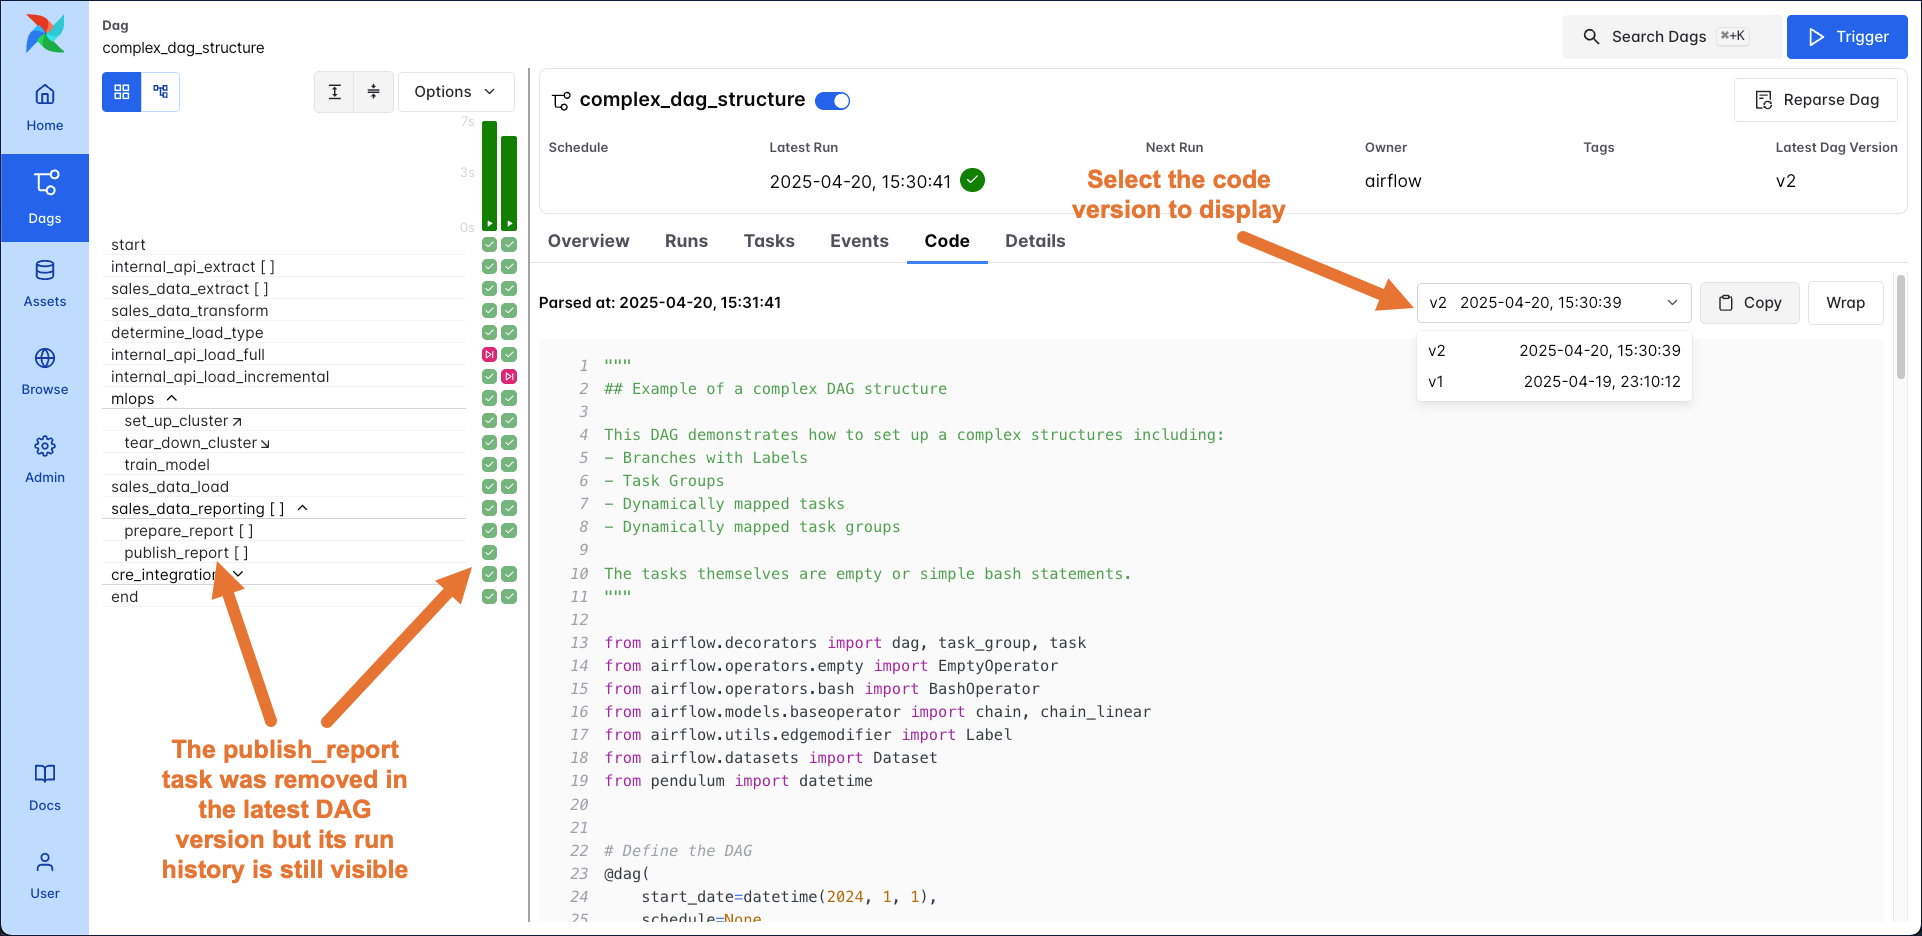Open Home from the sidebar
The width and height of the screenshot is (1922, 936).
[x=44, y=107]
